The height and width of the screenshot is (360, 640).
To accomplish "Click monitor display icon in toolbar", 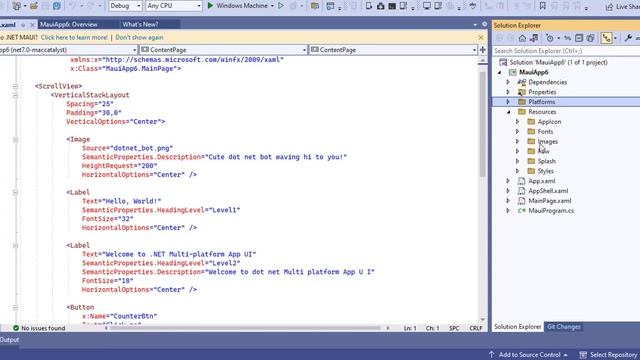I will coord(427,6).
